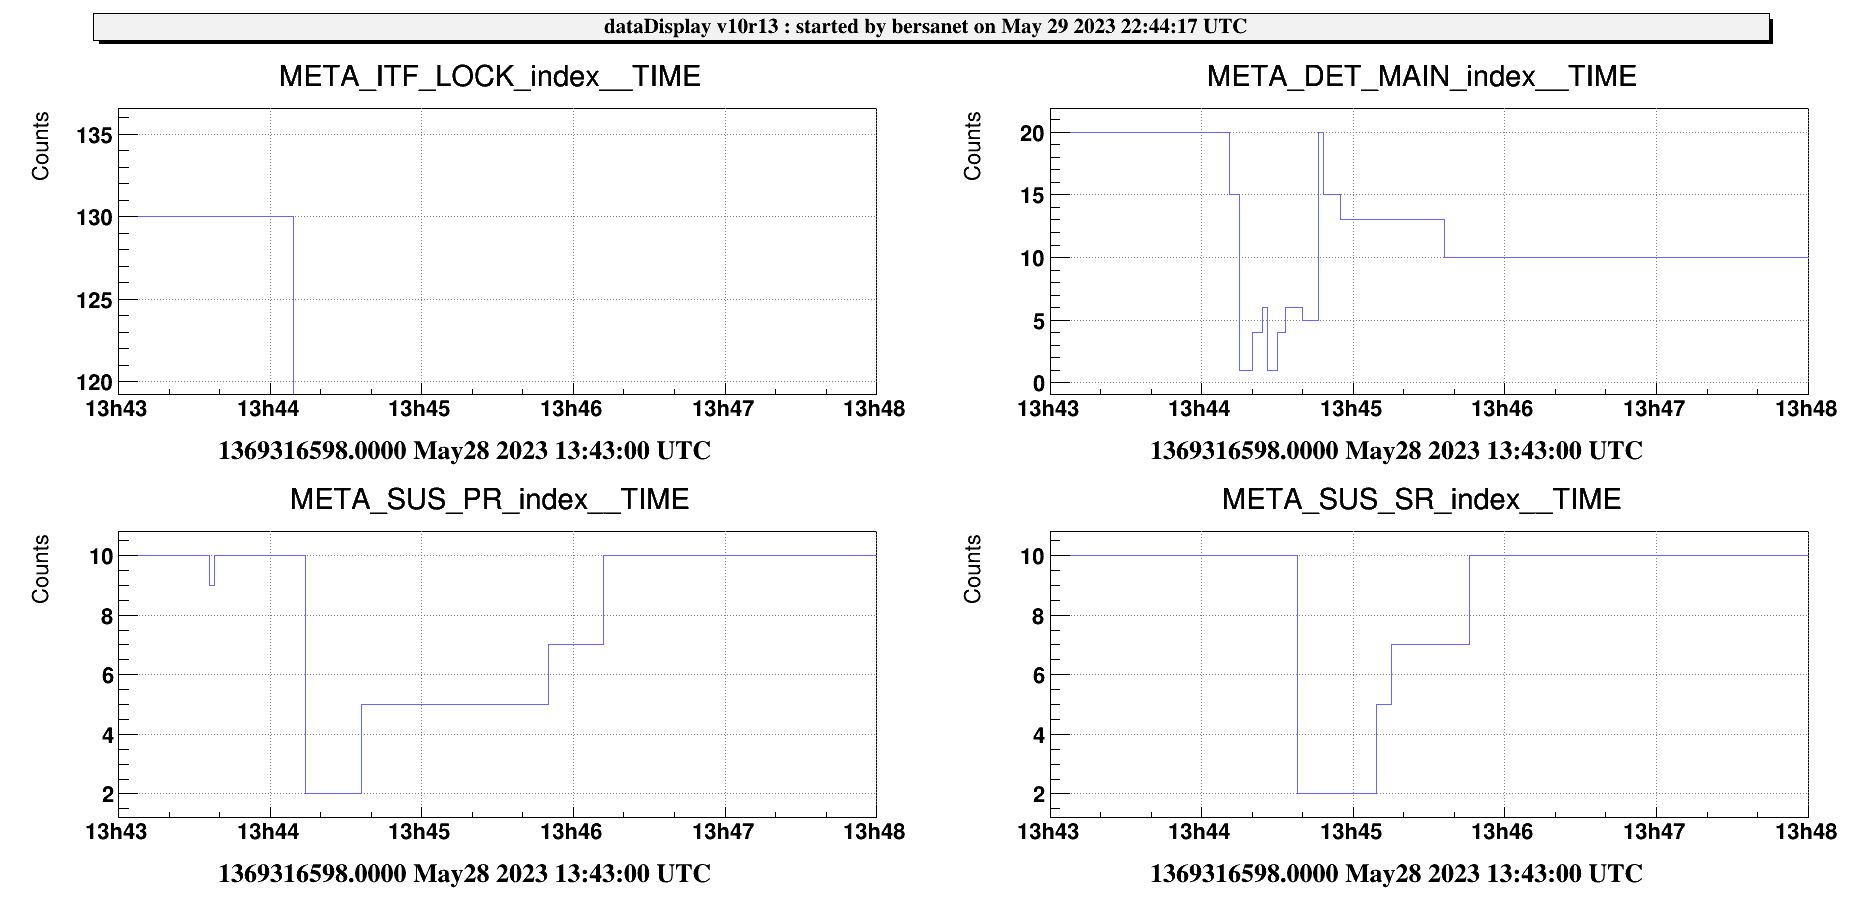Select the META_SUS_SR_index__TIME plot title
This screenshot has height=901, width=1863.
pyautogui.click(x=1421, y=500)
